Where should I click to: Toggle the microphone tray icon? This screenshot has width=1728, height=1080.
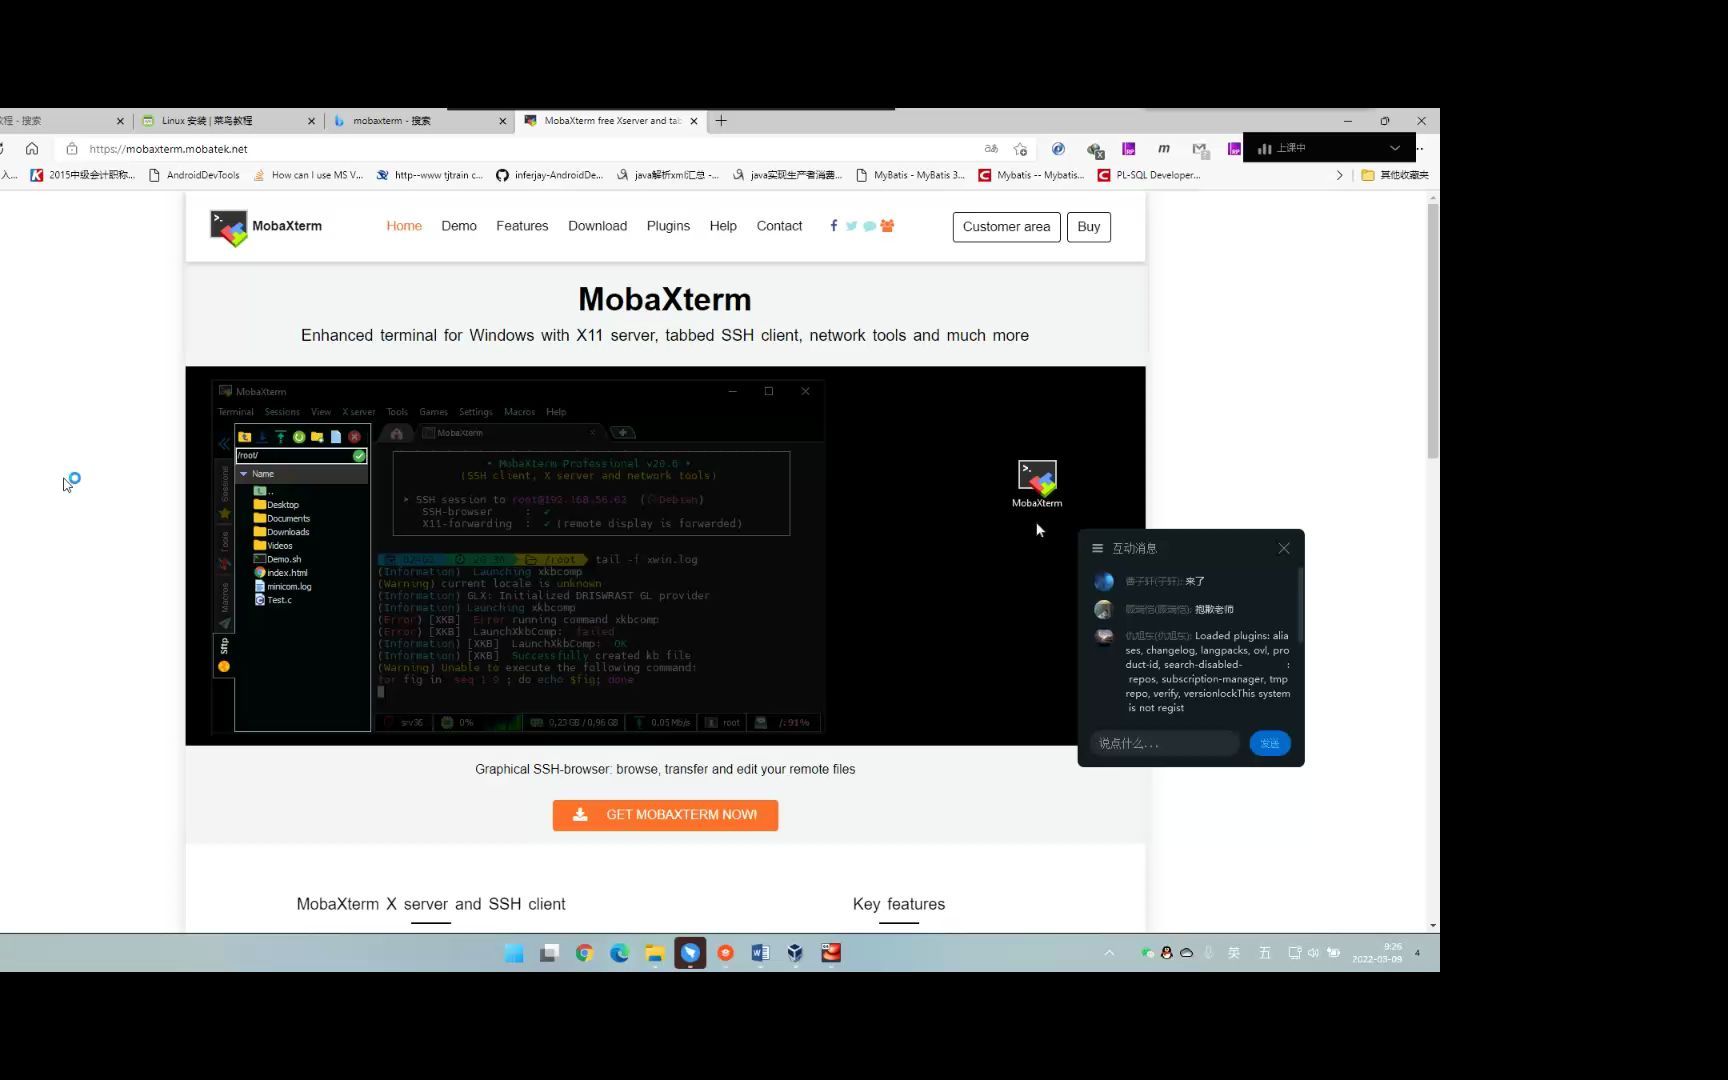[1208, 953]
